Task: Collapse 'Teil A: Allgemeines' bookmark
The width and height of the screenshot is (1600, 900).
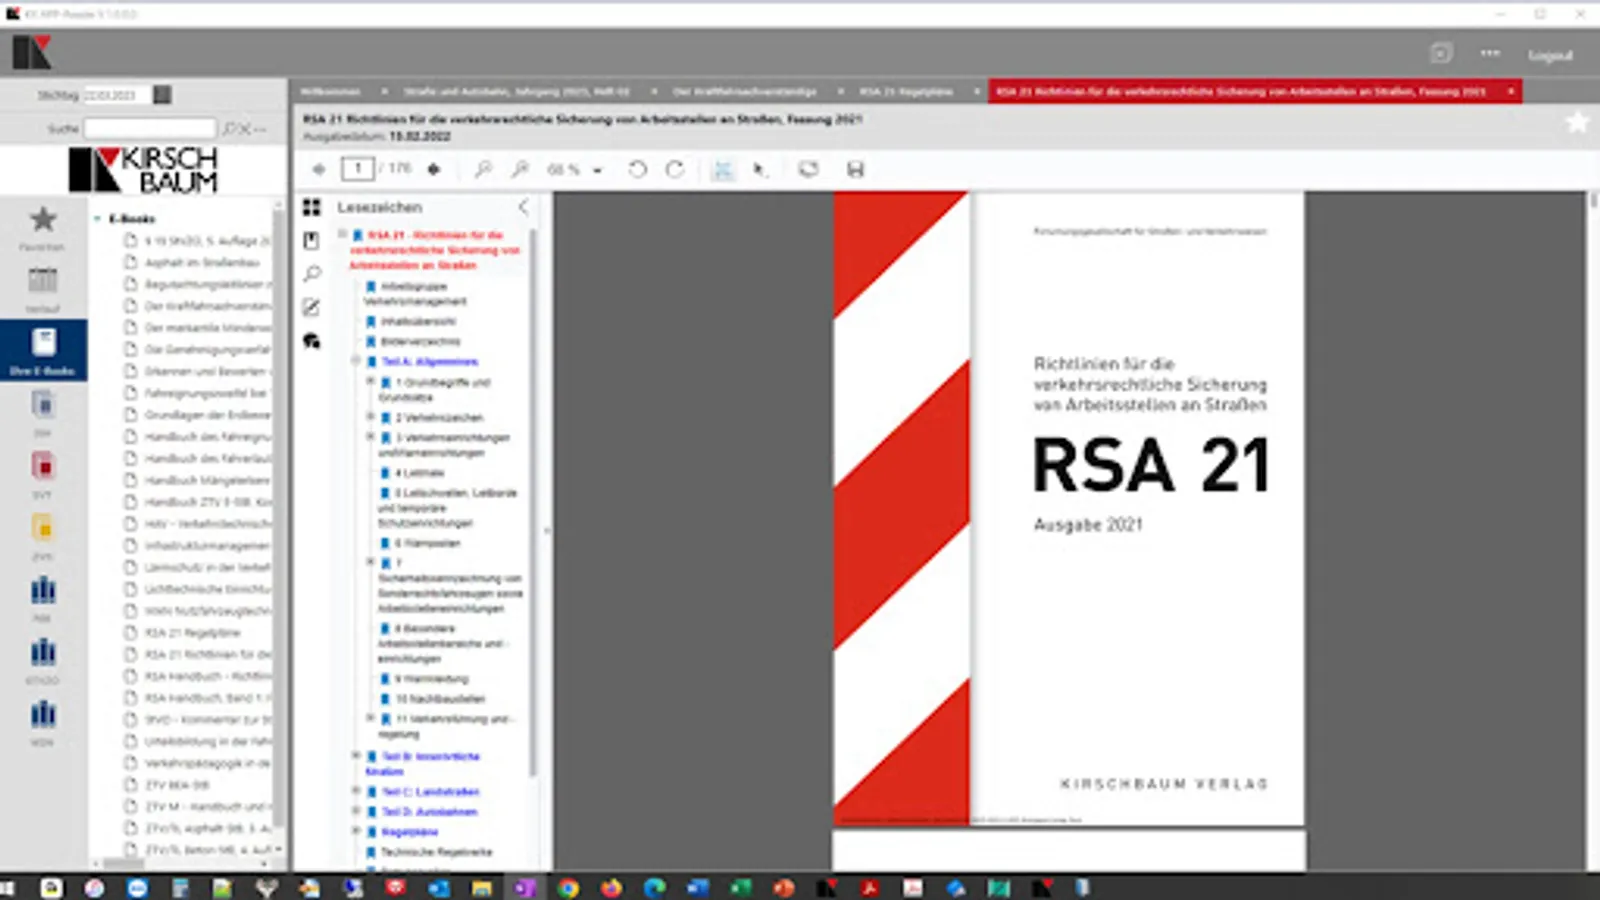Action: (356, 360)
